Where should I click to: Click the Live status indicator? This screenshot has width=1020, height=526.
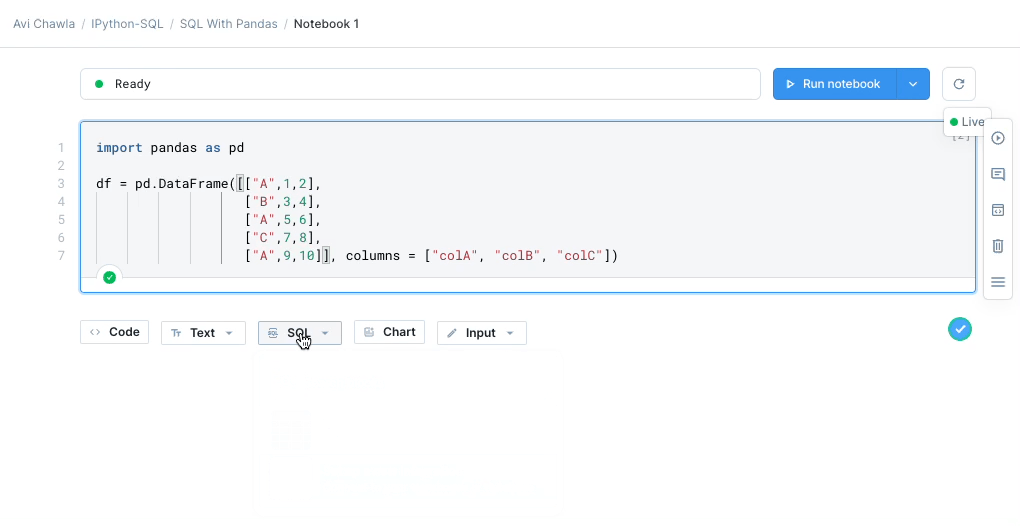tap(967, 122)
